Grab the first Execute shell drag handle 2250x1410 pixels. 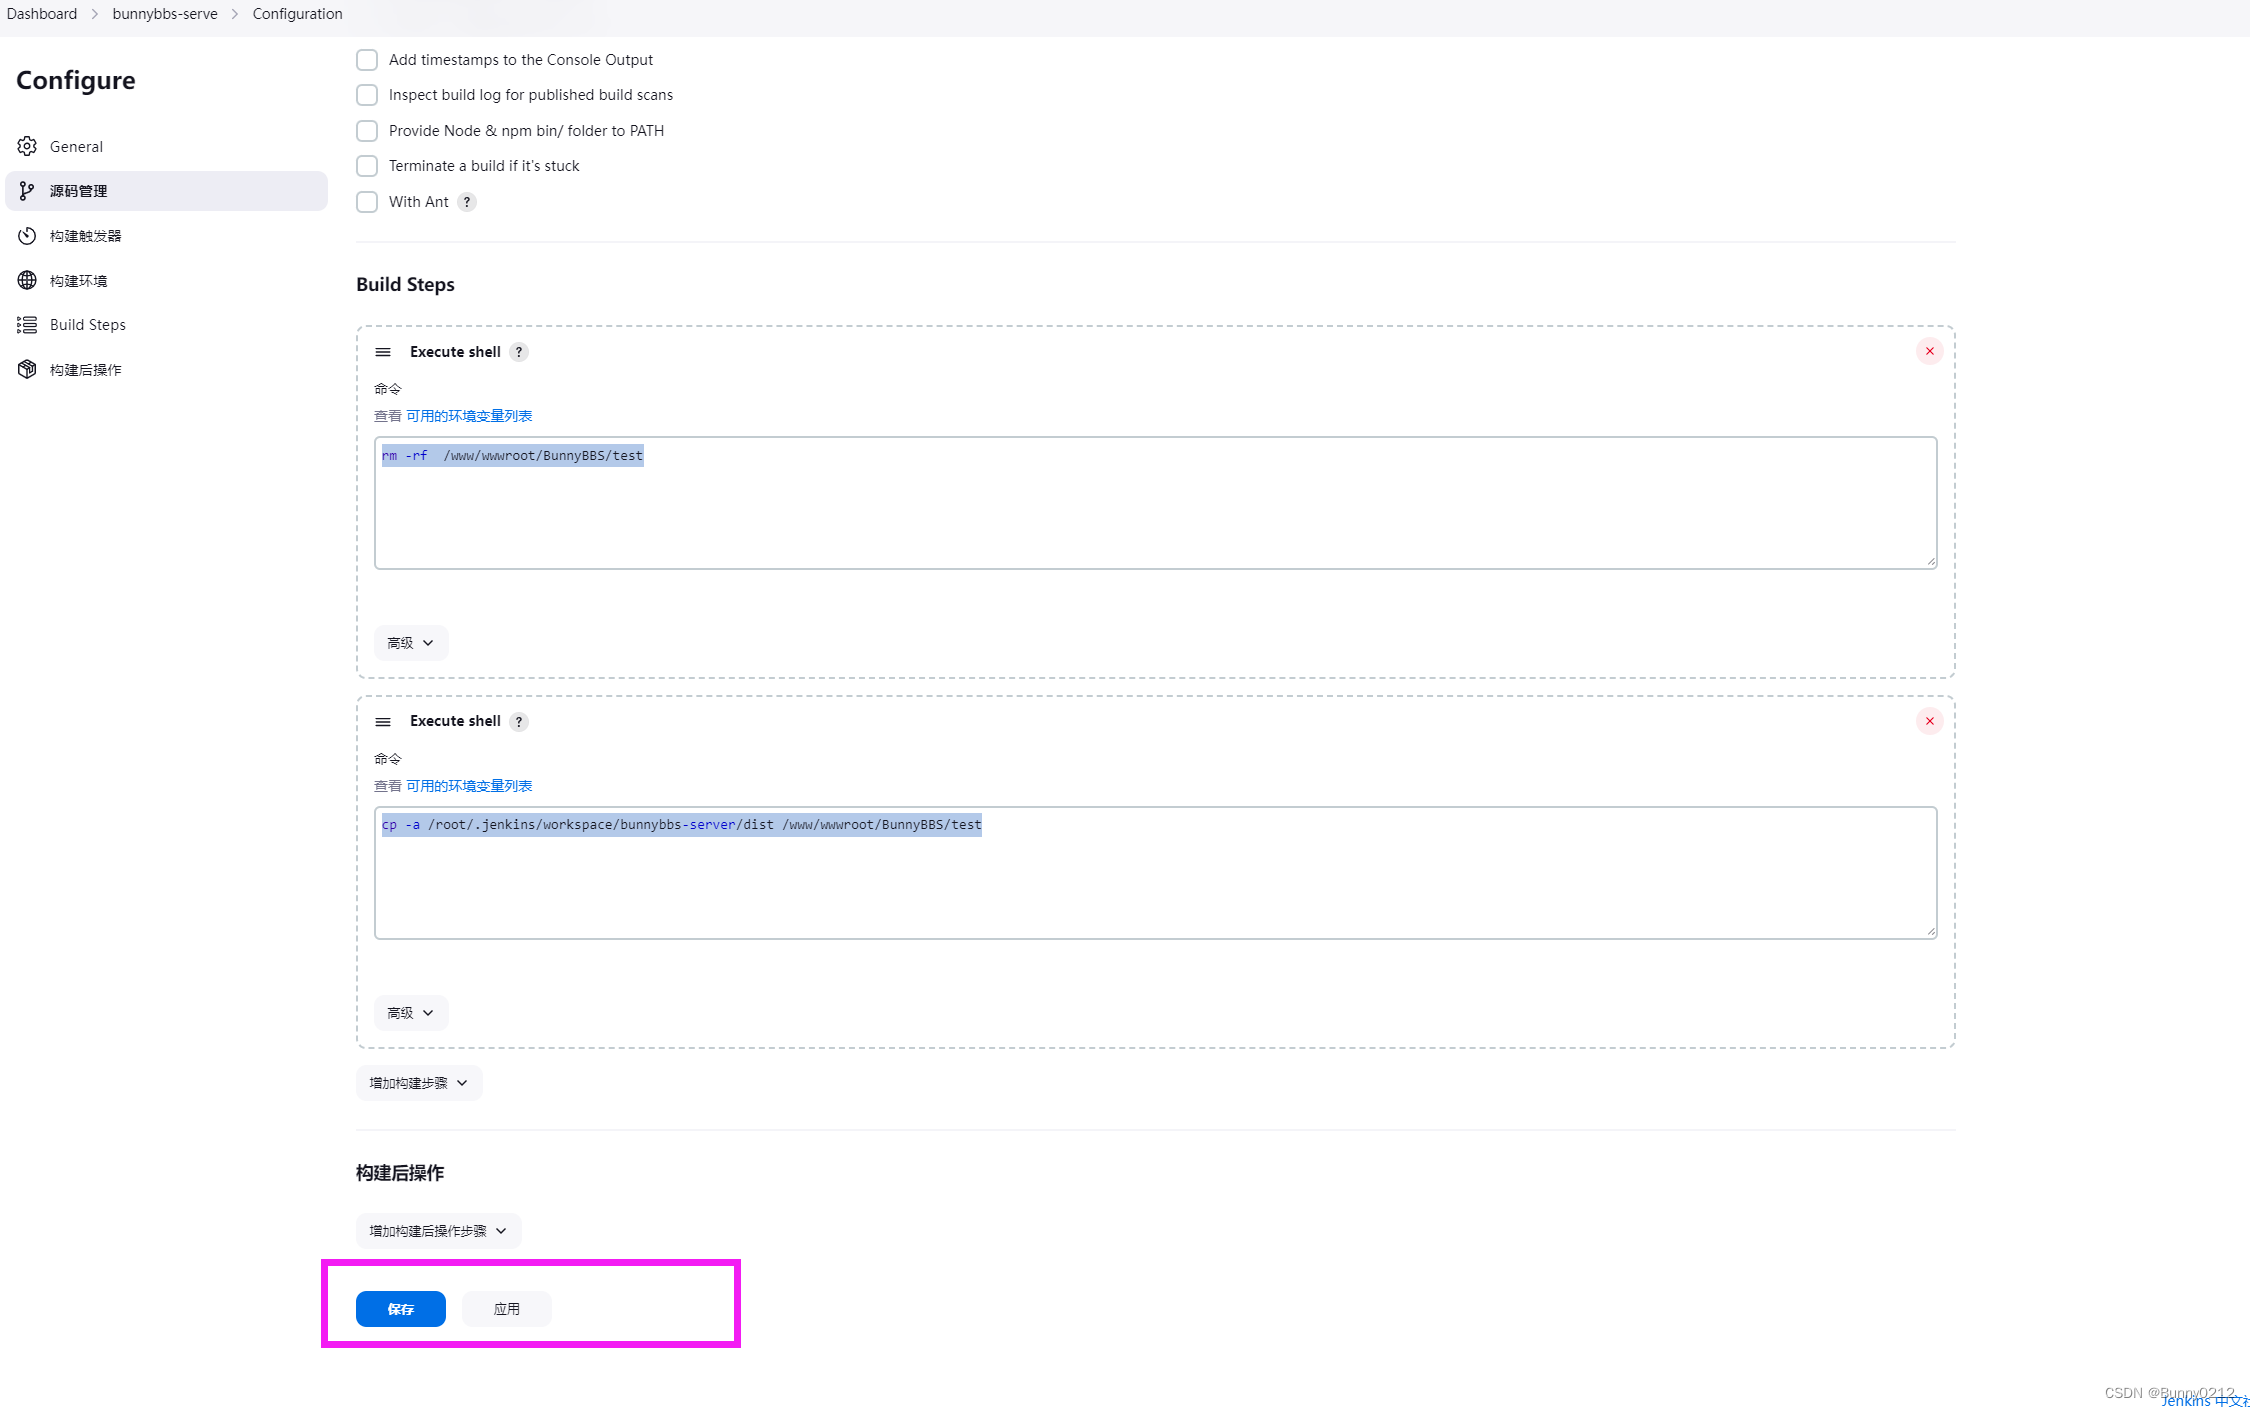click(x=383, y=352)
